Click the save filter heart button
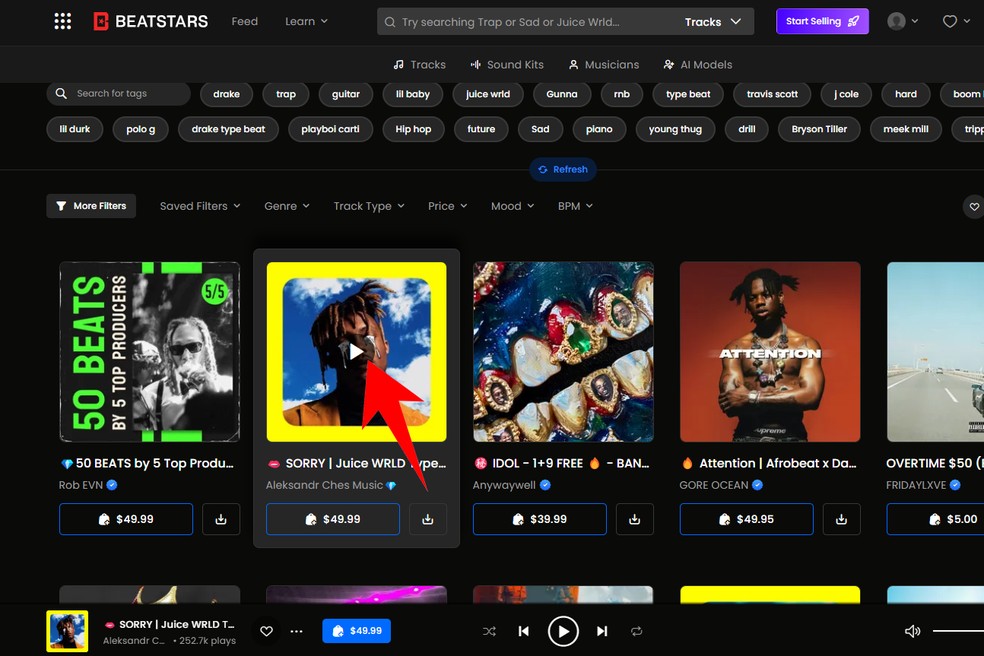The image size is (984, 656). pyautogui.click(x=973, y=207)
